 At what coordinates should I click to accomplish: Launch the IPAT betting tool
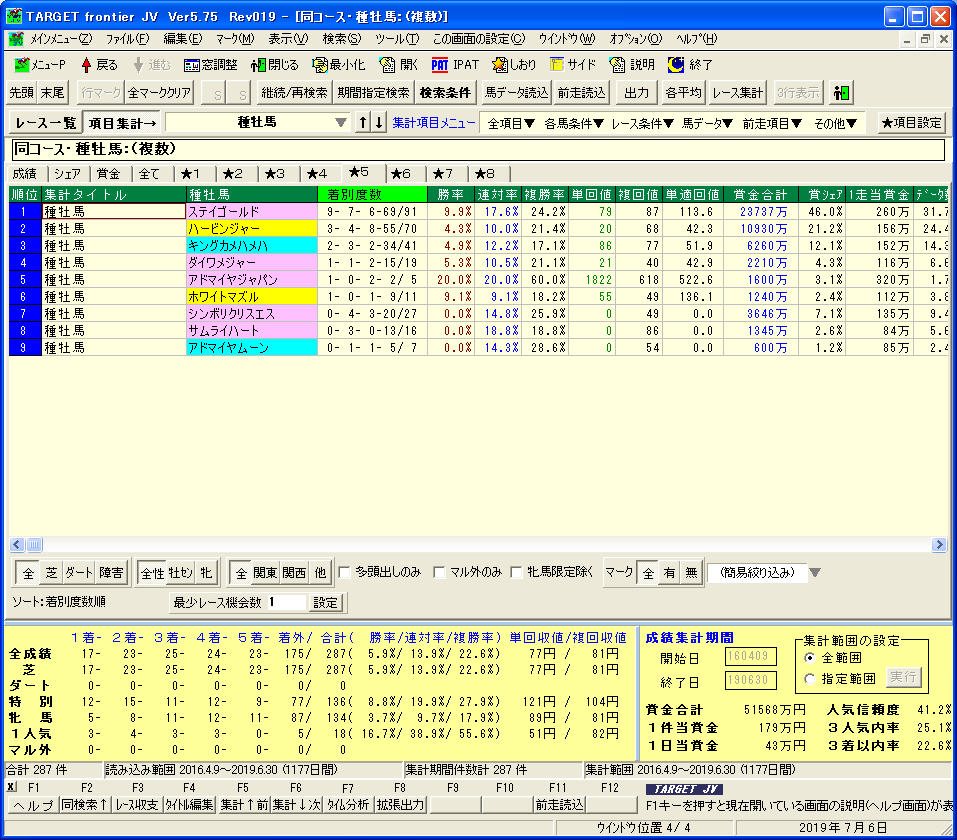455,65
